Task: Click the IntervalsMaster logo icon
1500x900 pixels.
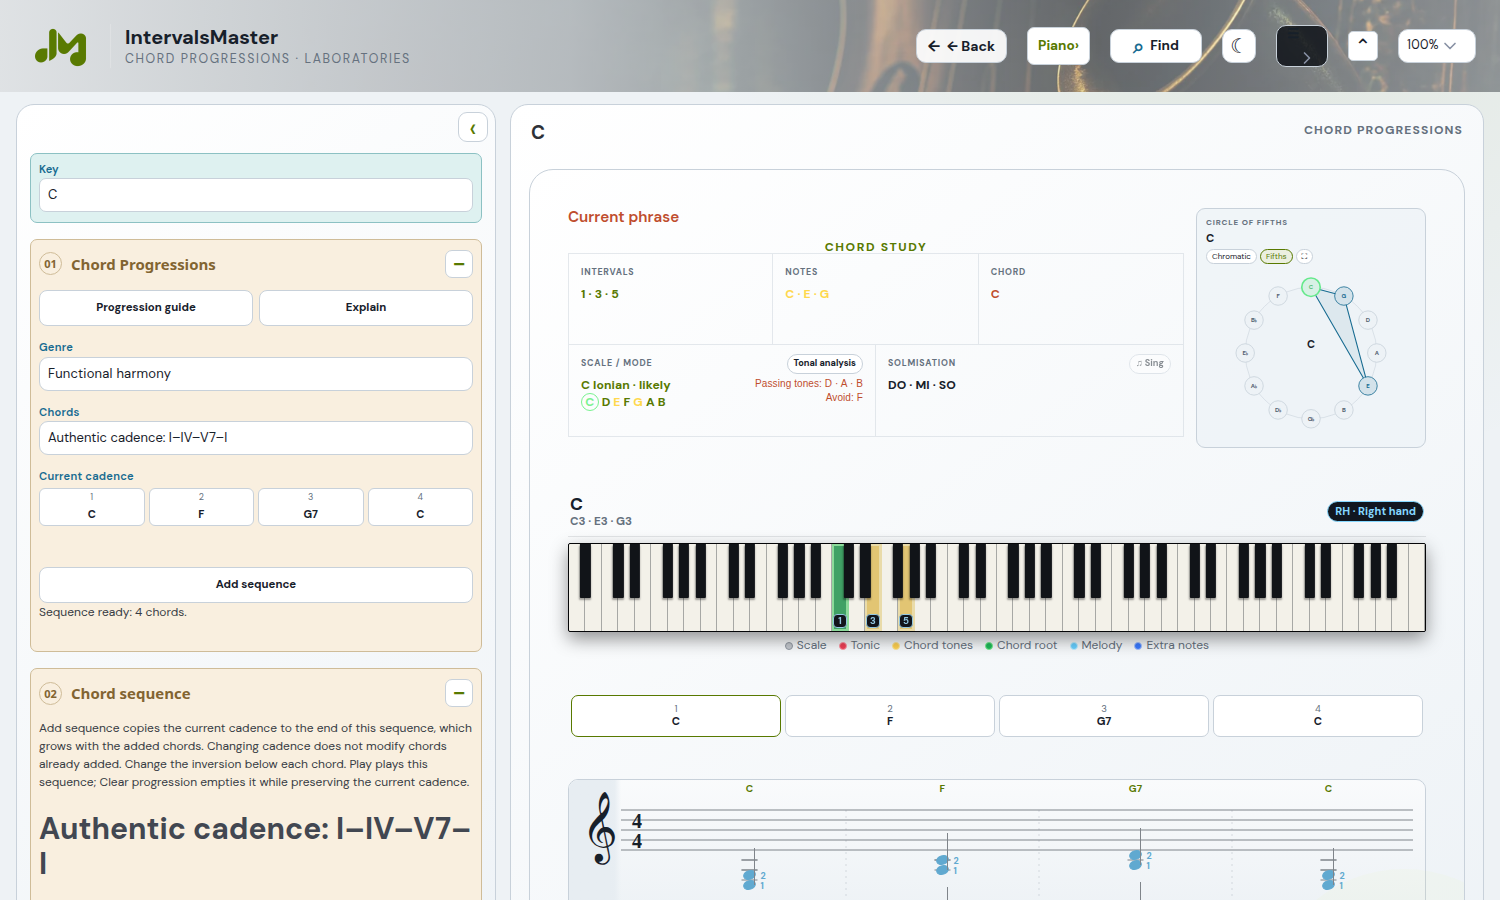Action: (61, 47)
